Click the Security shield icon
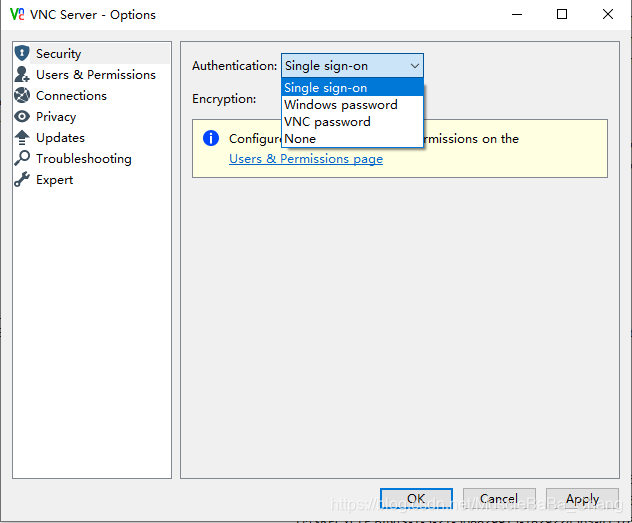632x523 pixels. click(22, 53)
